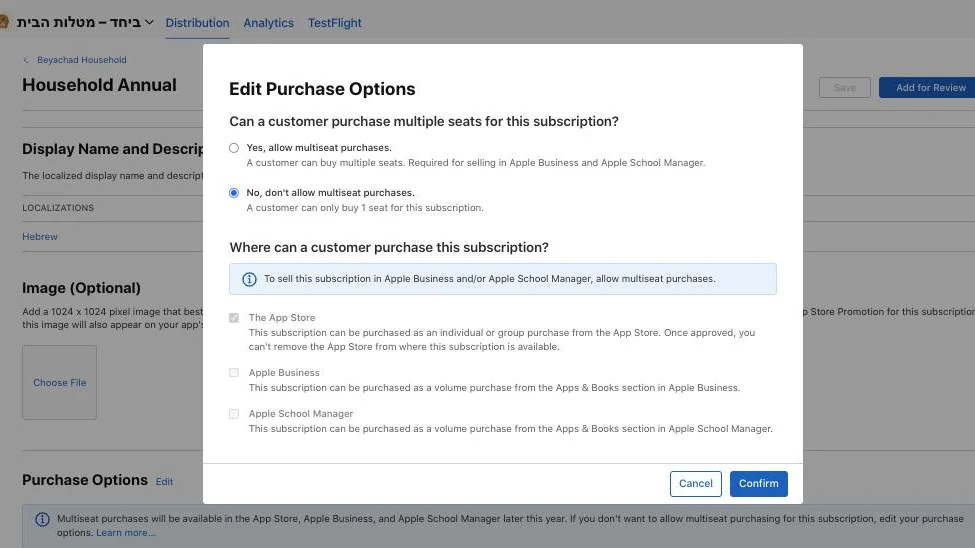Toggle Apple Business checkbox
The image size is (975, 548).
pyautogui.click(x=234, y=373)
